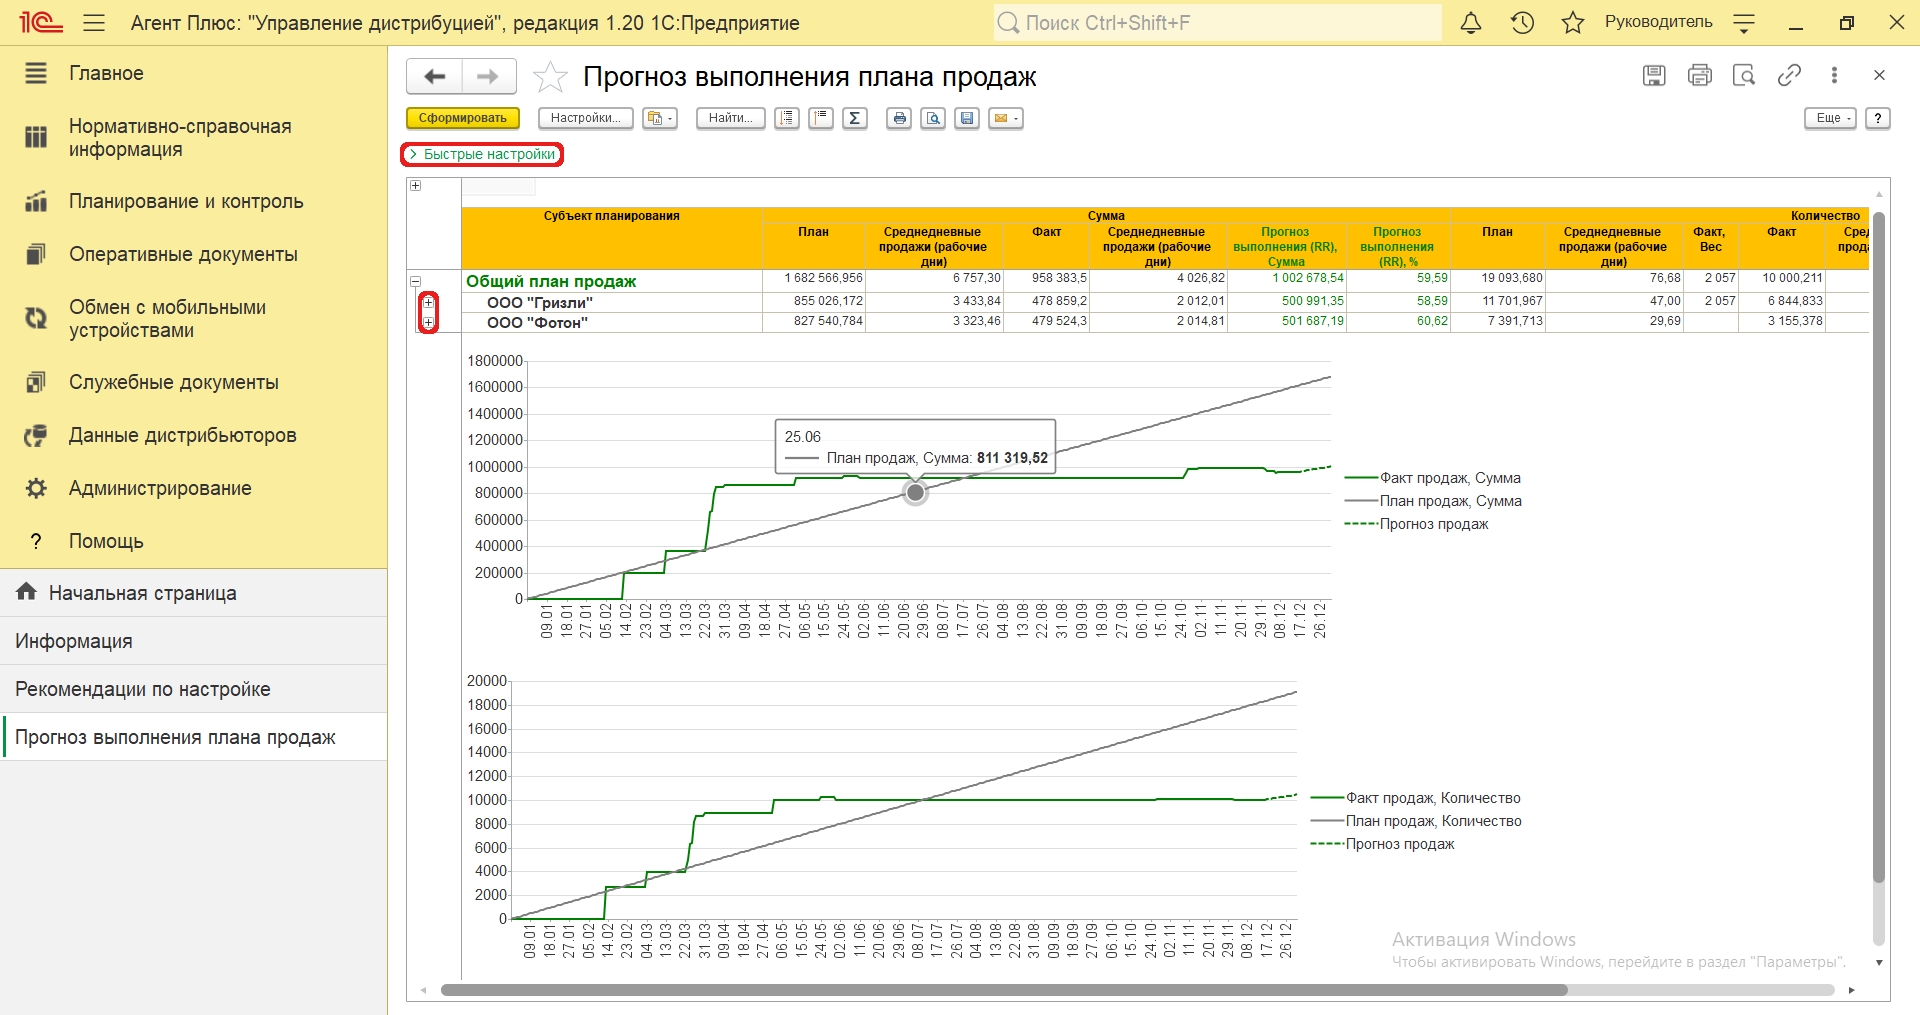Open help question mark button
Viewport: 1920px width, 1015px height.
[1878, 118]
